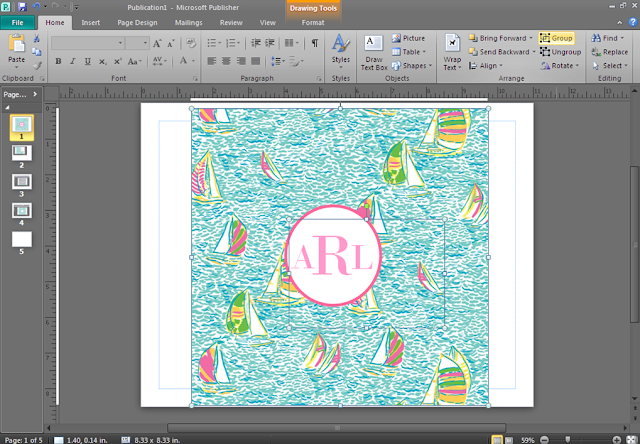The width and height of the screenshot is (640, 444).
Task: Open Bullets list dropdown
Action: pos(214,43)
